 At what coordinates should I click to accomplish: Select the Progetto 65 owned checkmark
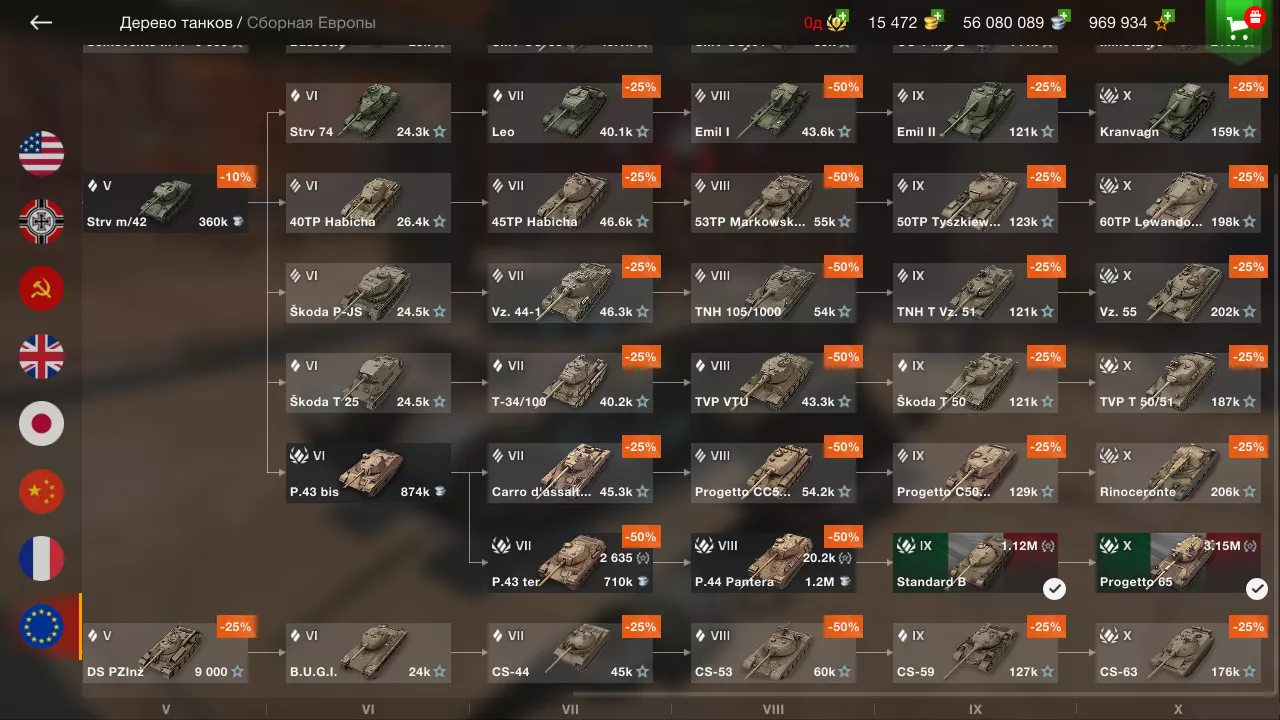point(1257,589)
